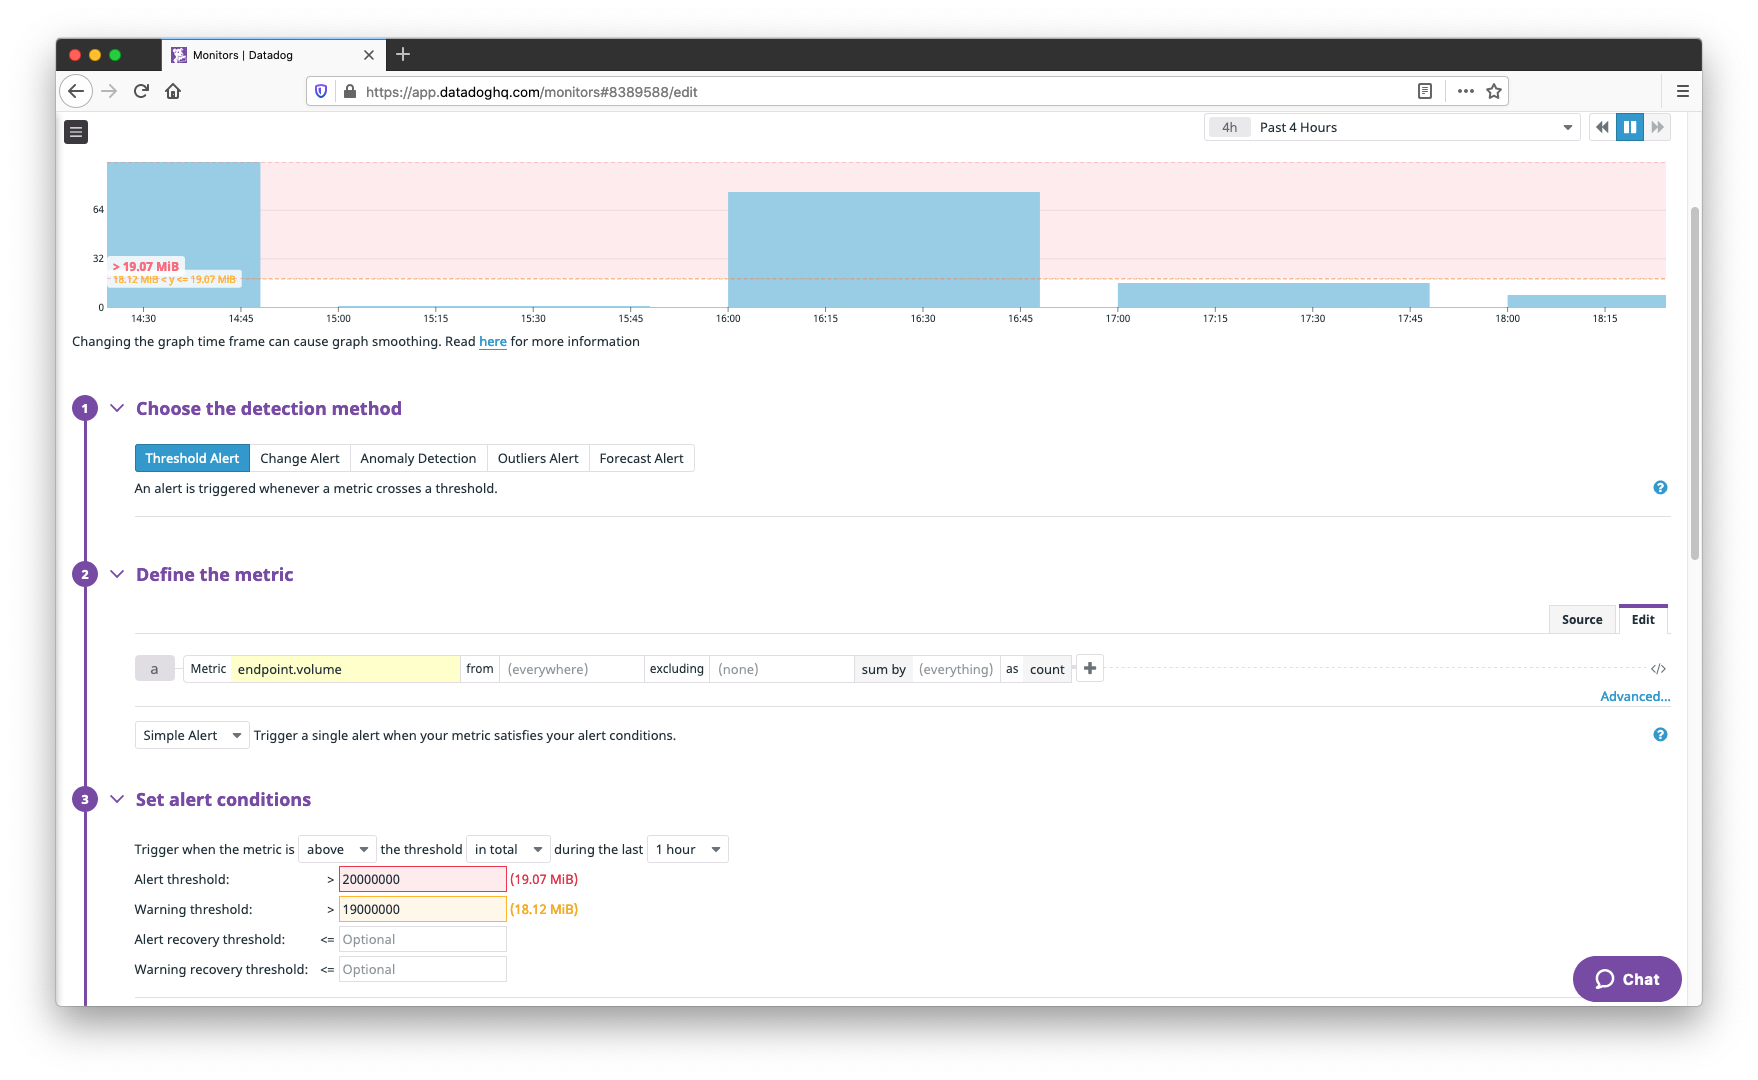Select the Threshold Alert detection method
The width and height of the screenshot is (1758, 1080).
click(x=192, y=458)
